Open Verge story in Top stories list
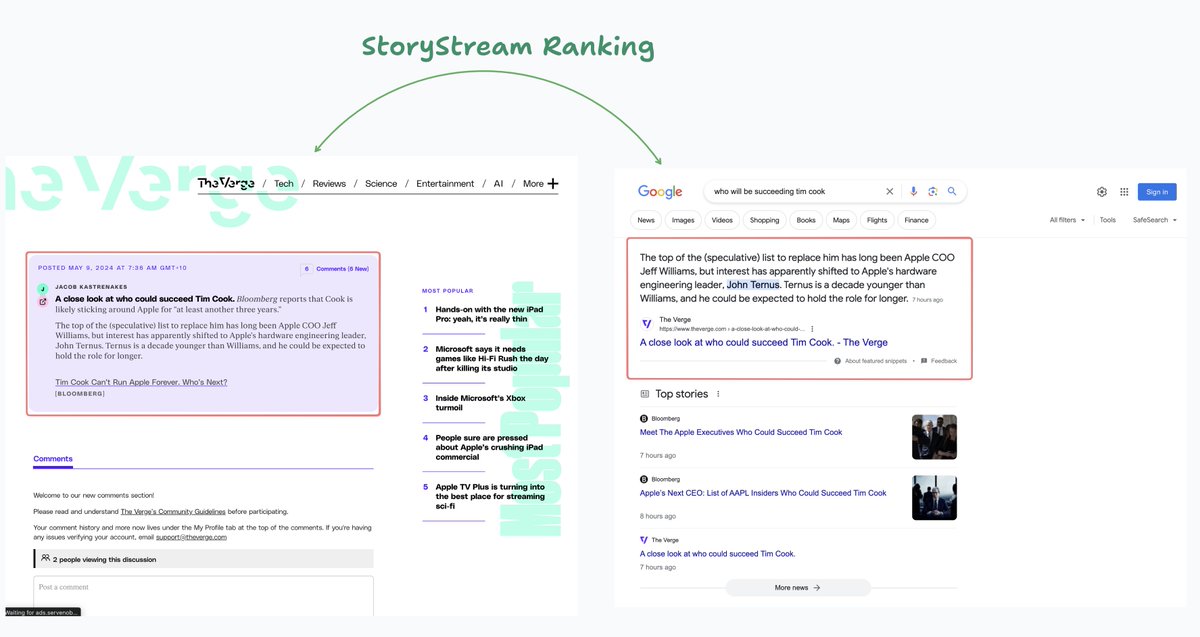The height and width of the screenshot is (637, 1200). click(718, 553)
